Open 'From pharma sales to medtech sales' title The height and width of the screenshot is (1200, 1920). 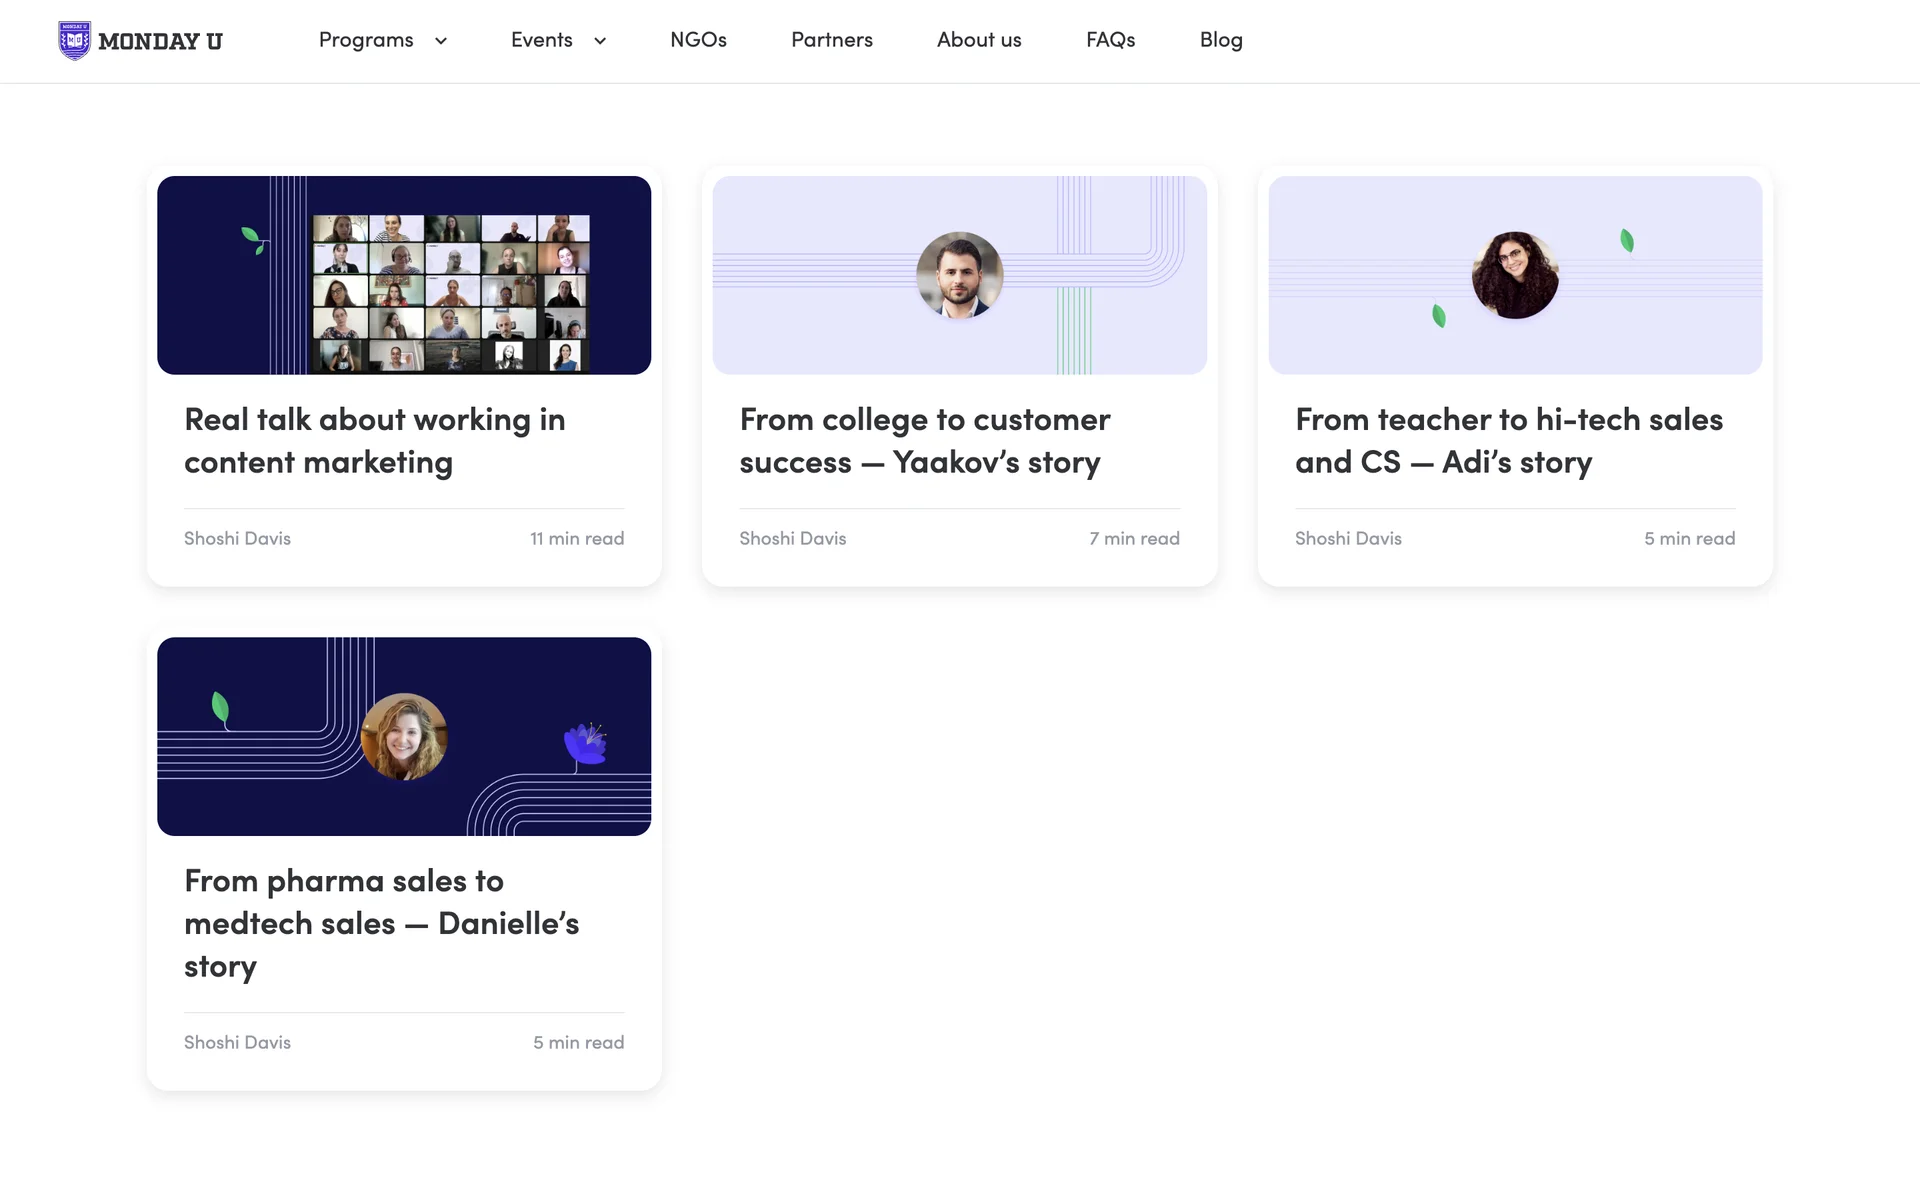pyautogui.click(x=381, y=923)
